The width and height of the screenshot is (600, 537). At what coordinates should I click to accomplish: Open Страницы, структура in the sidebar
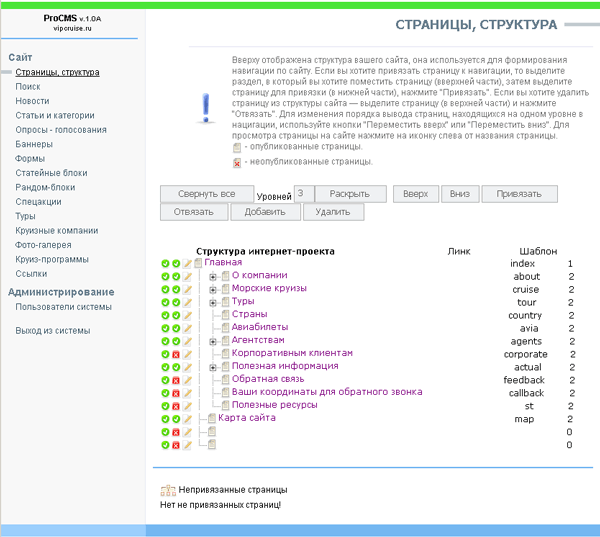coord(57,72)
